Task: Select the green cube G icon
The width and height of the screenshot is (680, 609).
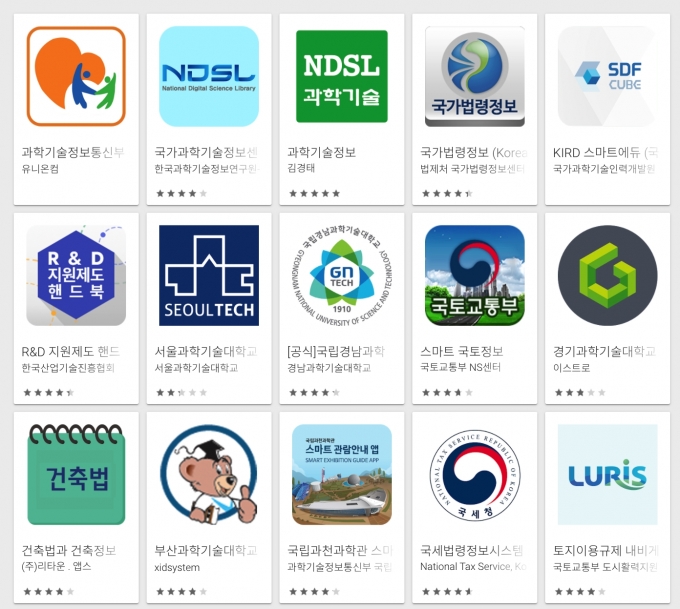Action: tap(608, 275)
